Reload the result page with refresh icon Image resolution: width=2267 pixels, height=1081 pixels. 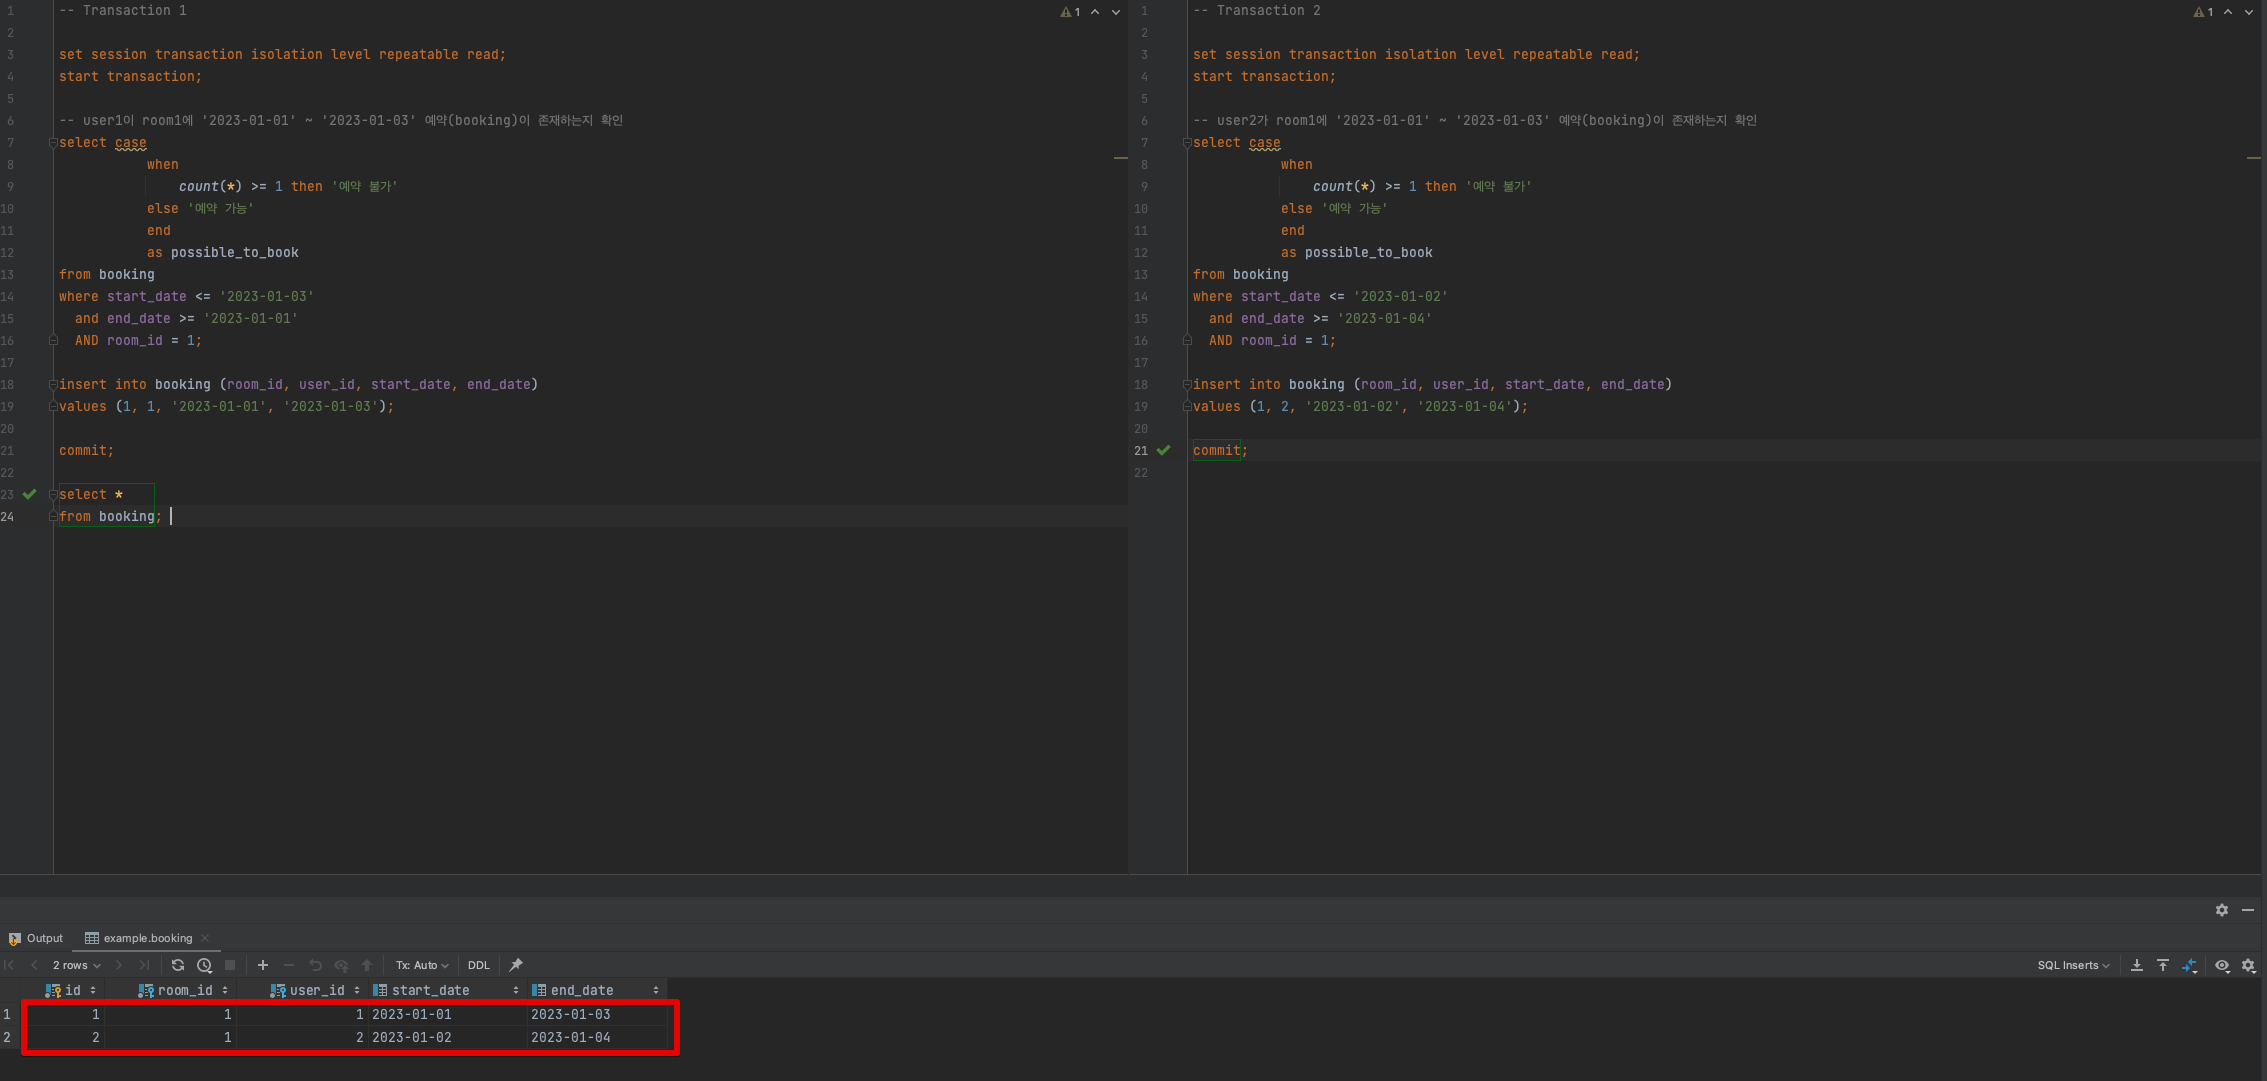pos(178,965)
